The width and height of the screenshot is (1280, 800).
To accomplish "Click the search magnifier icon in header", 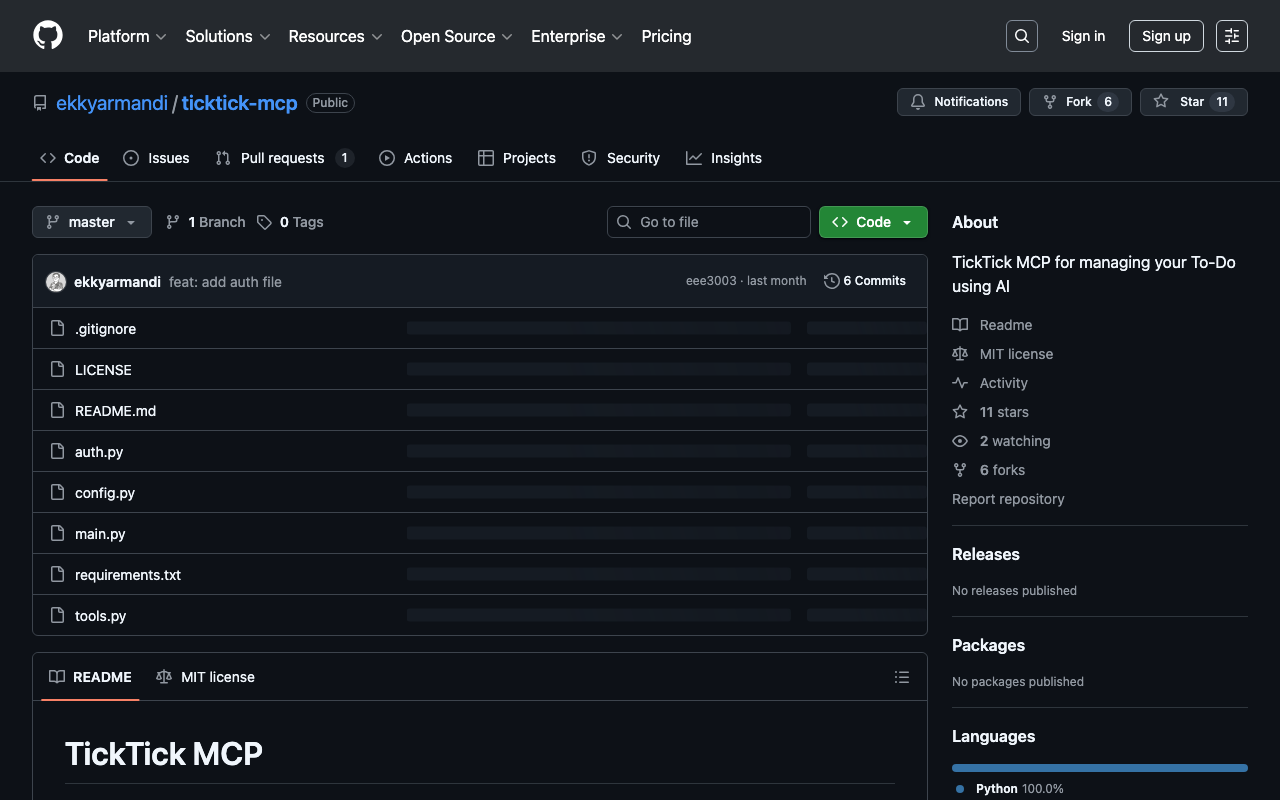I will tap(1021, 36).
